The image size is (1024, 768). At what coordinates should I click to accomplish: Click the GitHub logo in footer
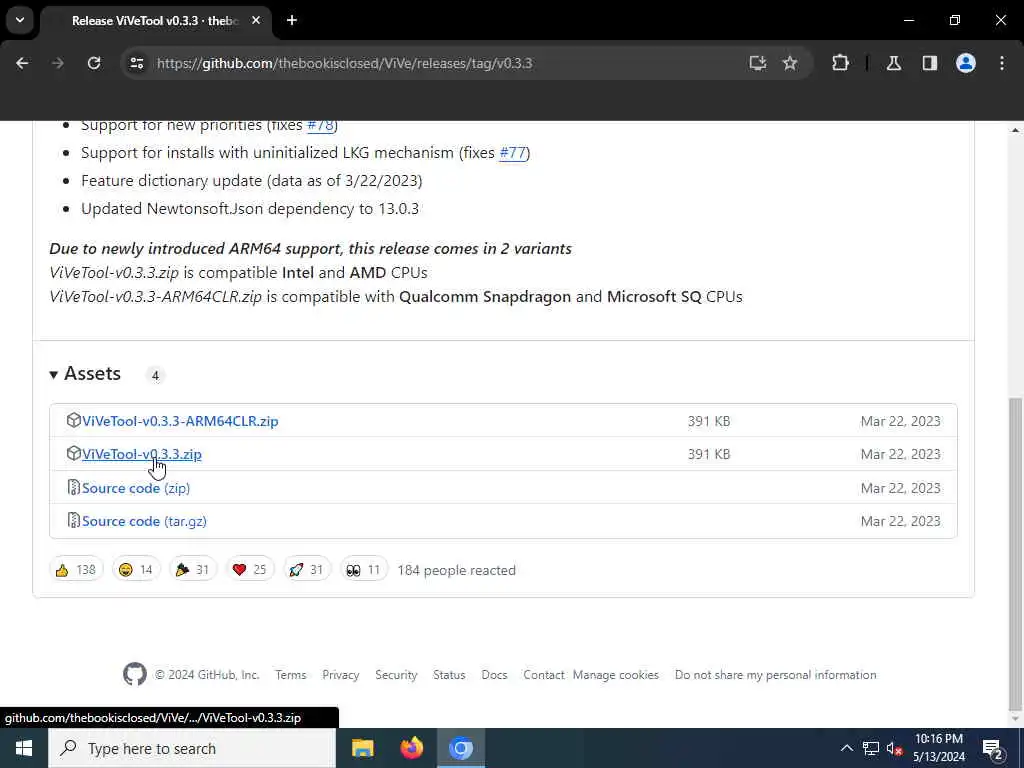(x=135, y=675)
